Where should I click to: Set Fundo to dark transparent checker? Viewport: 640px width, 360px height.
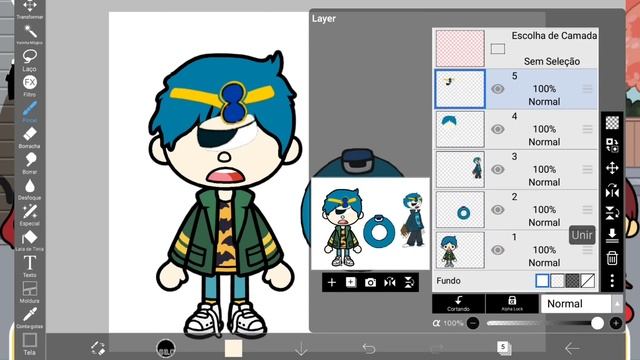tap(572, 281)
